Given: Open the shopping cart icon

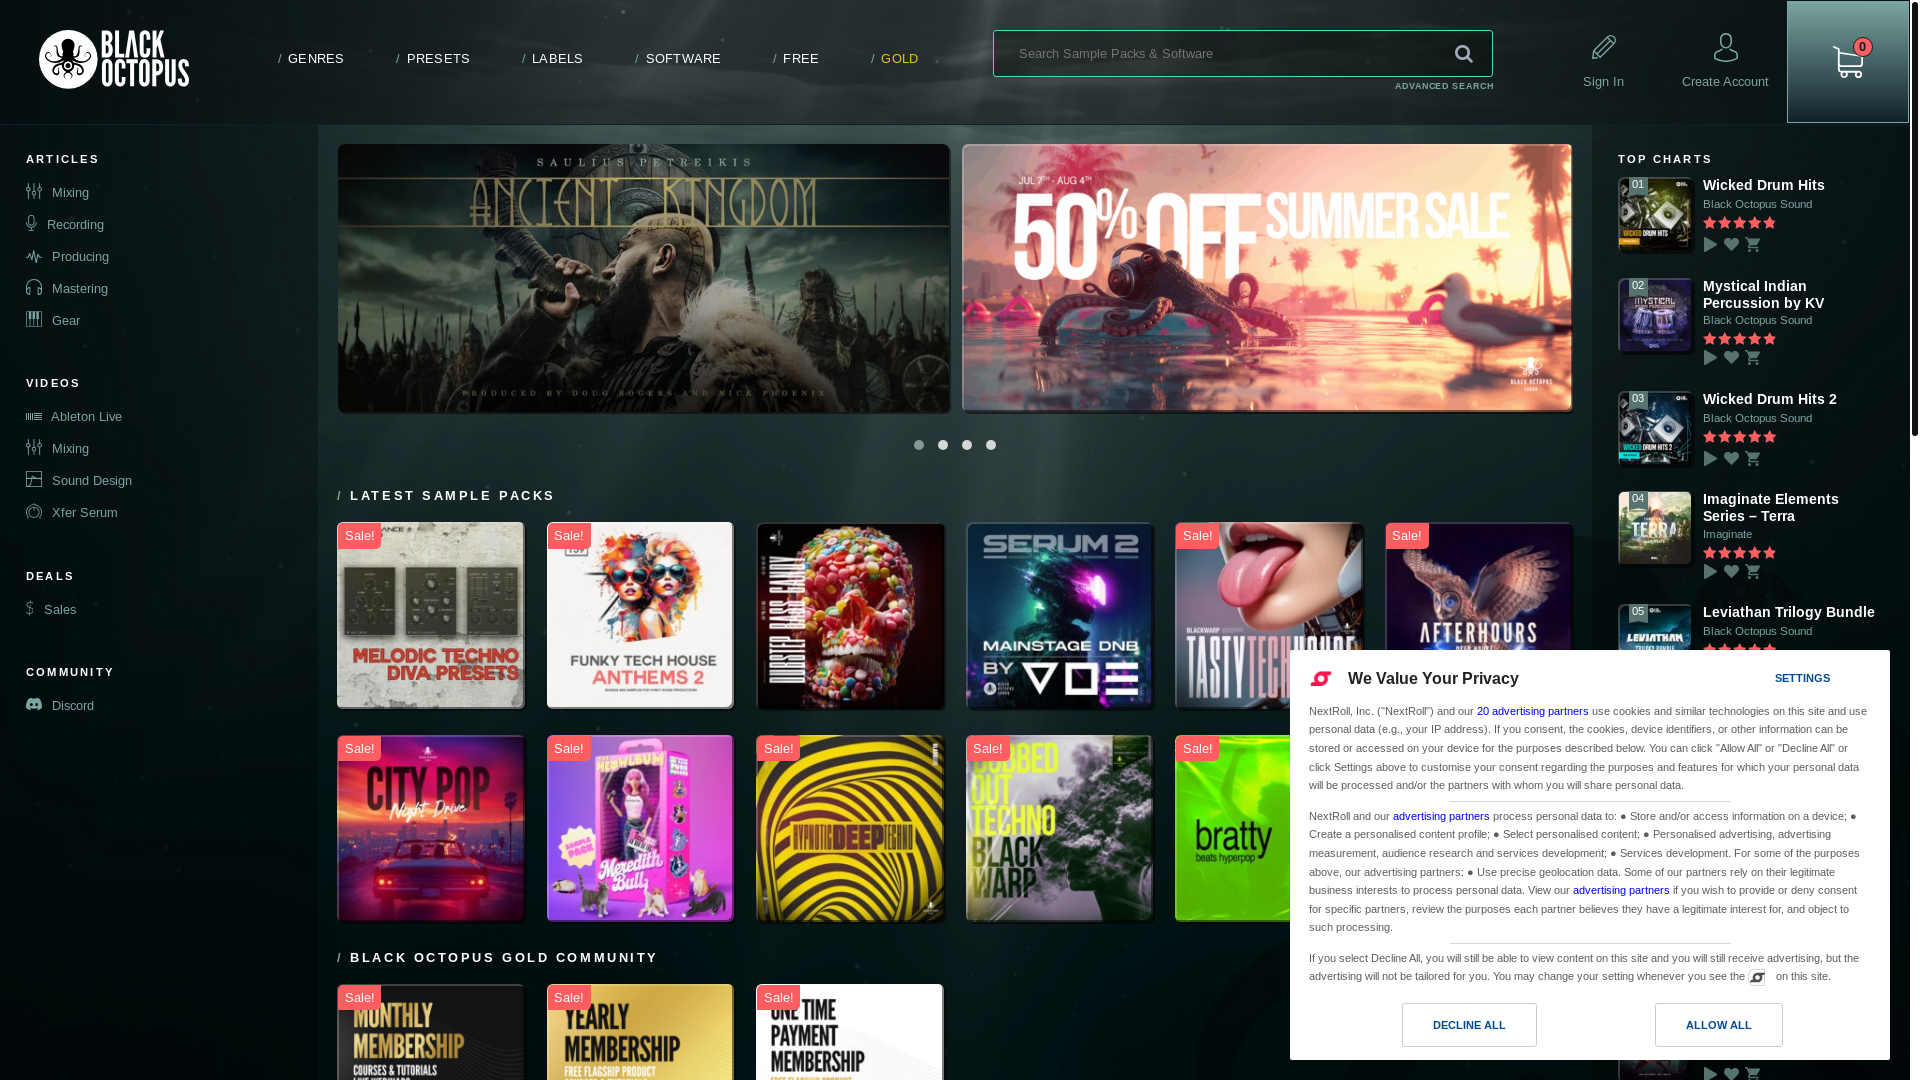Looking at the screenshot, I should coord(1848,62).
